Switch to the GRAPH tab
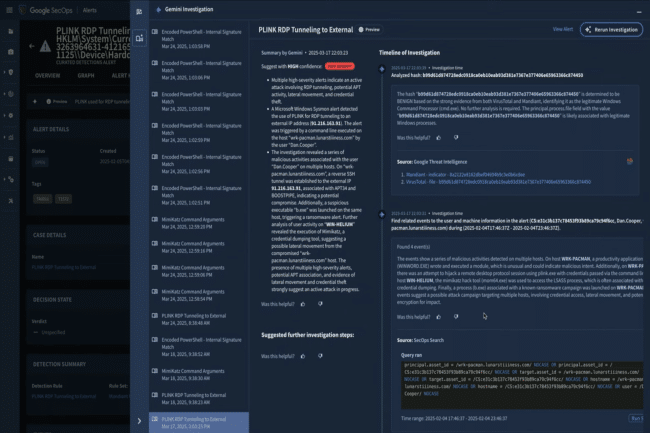Image resolution: width=650 pixels, height=433 pixels. tap(86, 76)
